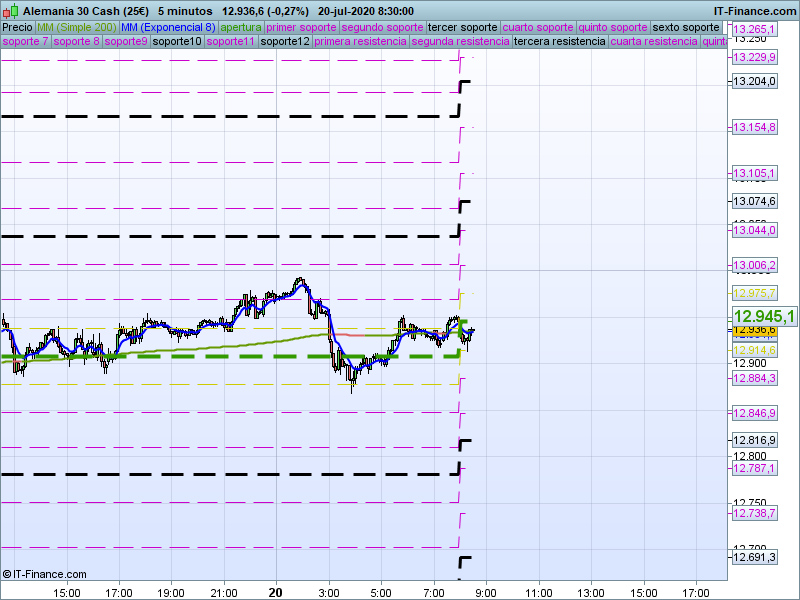800x600 pixels.
Task: Click the green 12.945,1 current price label
Action: (x=764, y=316)
